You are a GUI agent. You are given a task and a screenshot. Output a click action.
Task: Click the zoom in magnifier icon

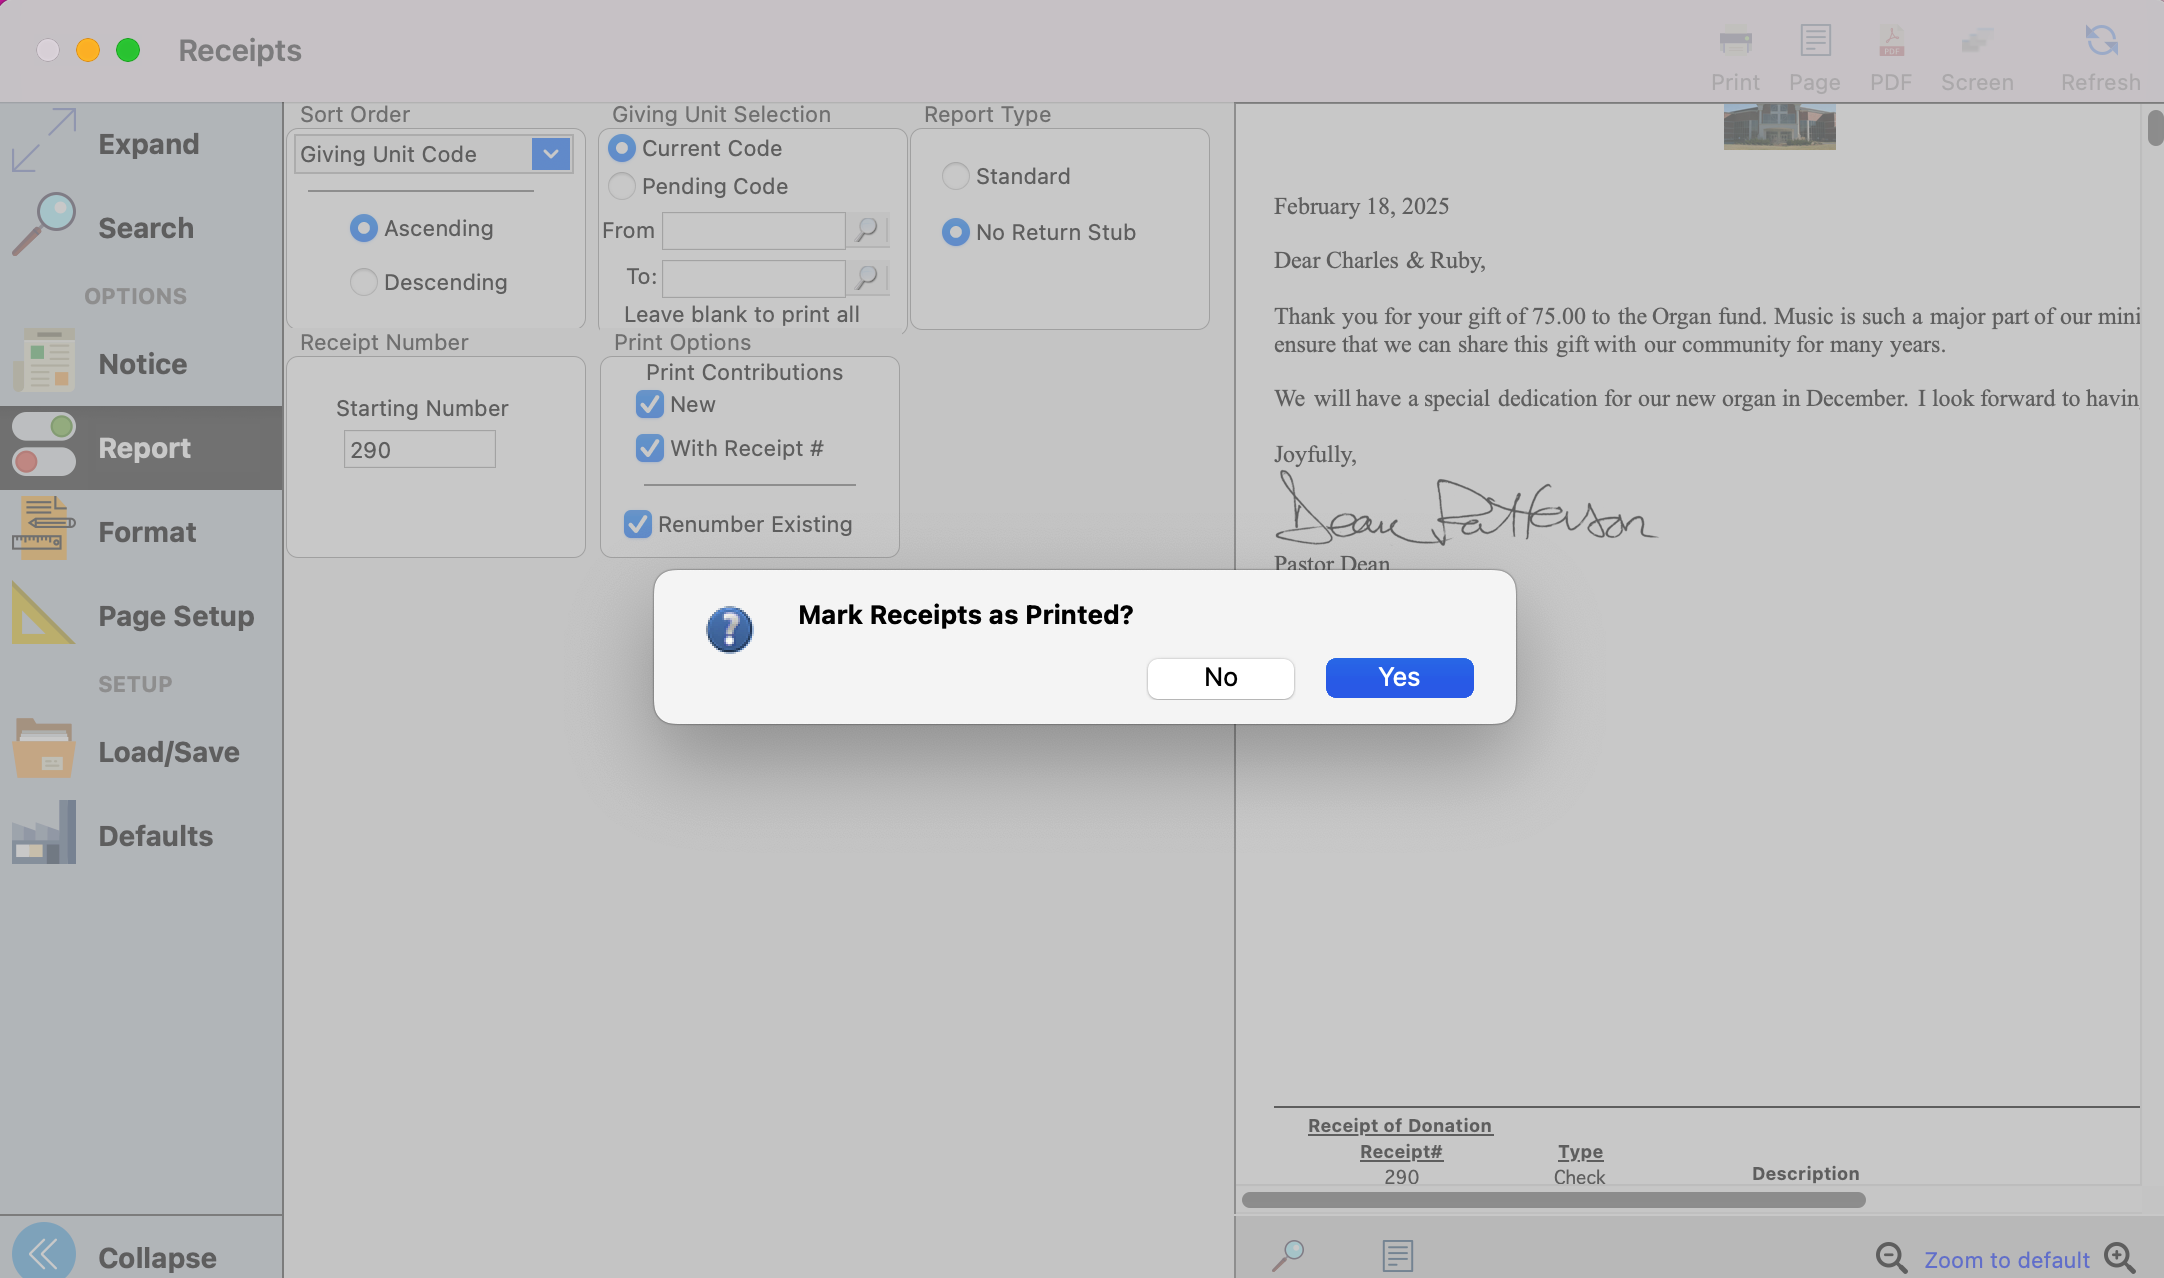coord(2119,1257)
